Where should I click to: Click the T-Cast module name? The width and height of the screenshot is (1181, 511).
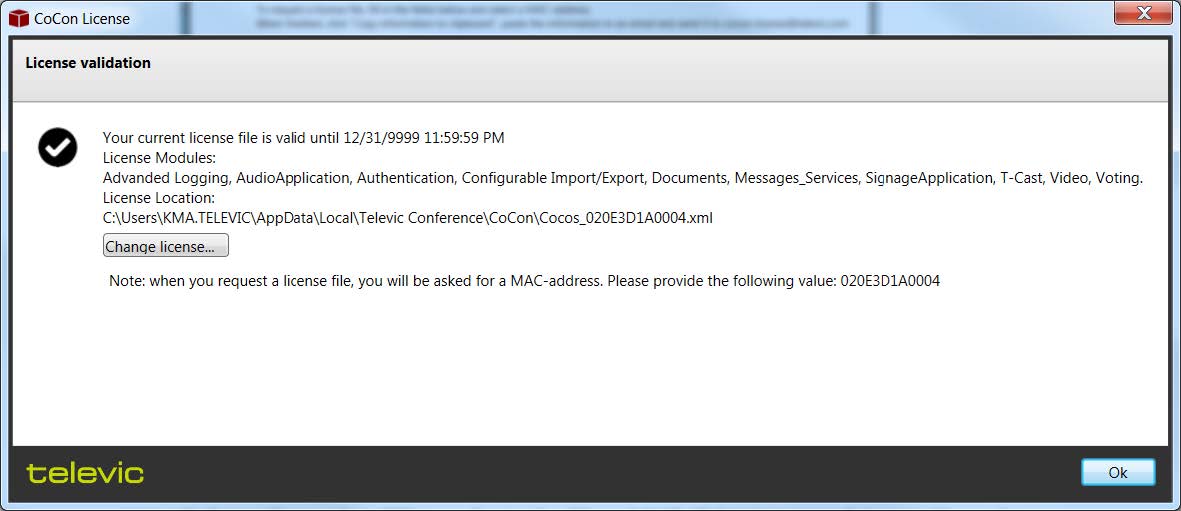1024,178
